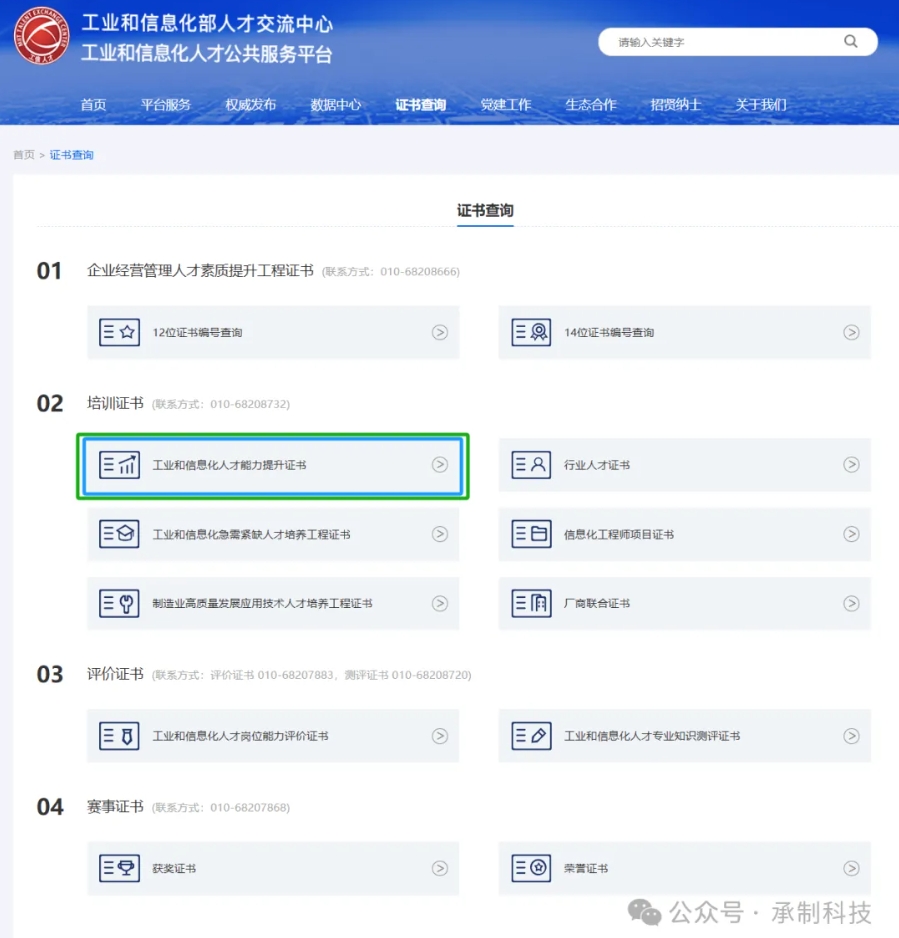Click arrow circle on 急需紧缺人才培养工程证书 row
Screen dimensions: 899x938
(x=440, y=534)
